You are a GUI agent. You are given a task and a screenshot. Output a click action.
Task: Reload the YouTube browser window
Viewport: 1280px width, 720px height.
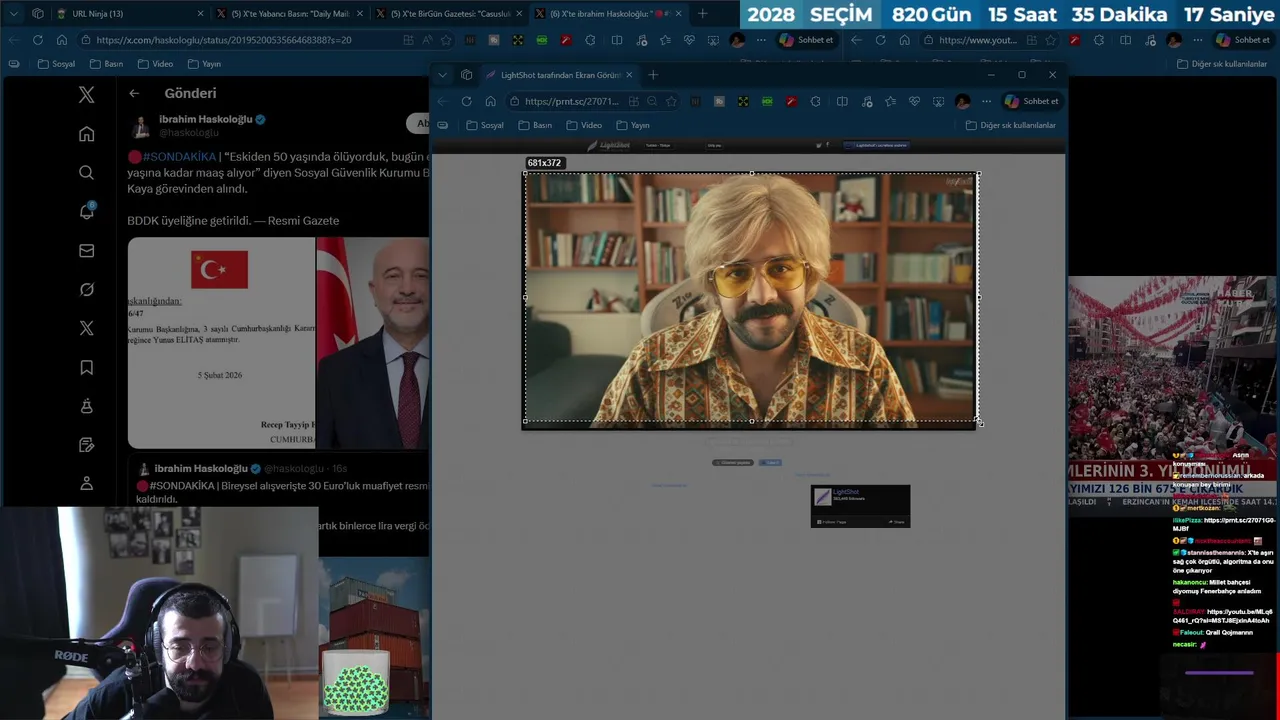coord(880,40)
